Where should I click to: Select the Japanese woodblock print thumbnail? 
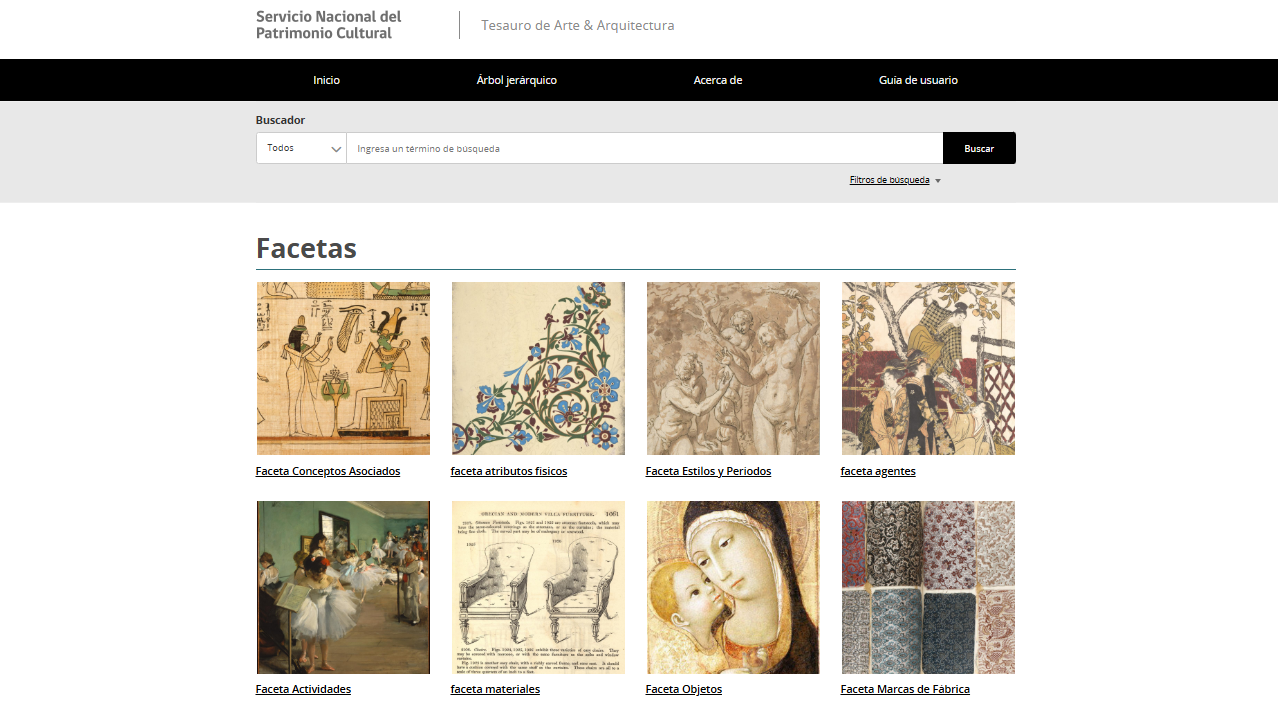pyautogui.click(x=928, y=368)
